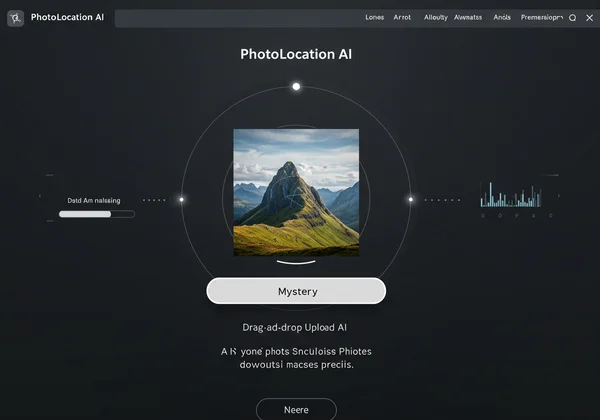Viewport: 600px width, 420px height.
Task: Click the left node on the circle
Action: 181,199
